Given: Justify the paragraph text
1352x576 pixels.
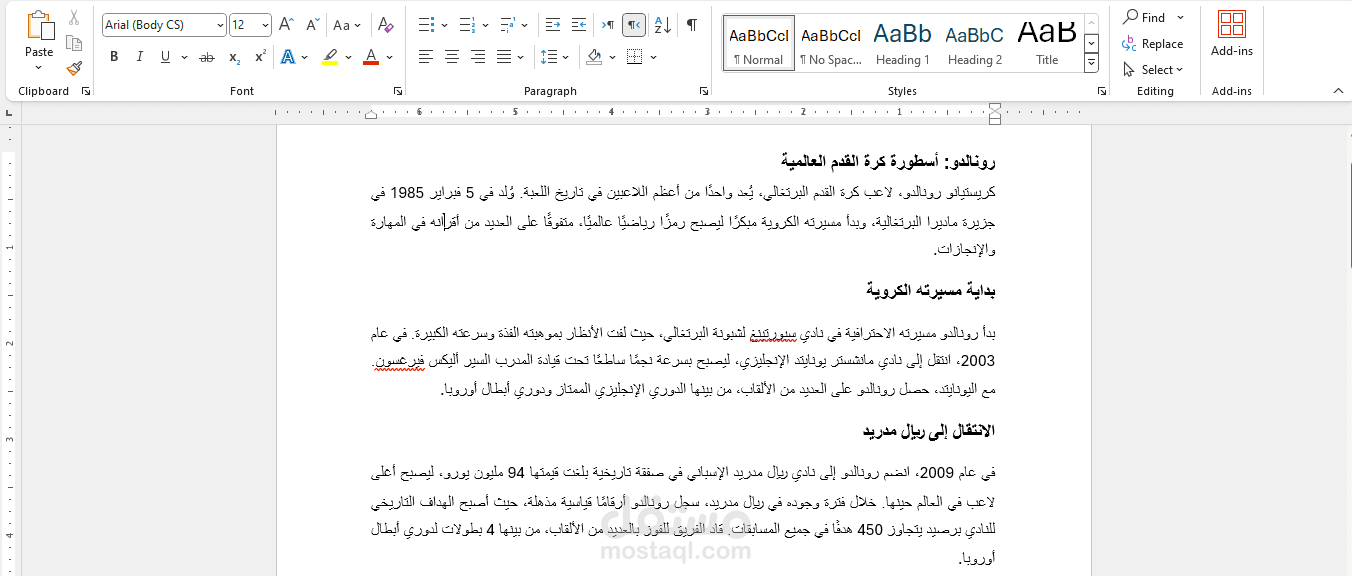Looking at the screenshot, I should pos(504,57).
